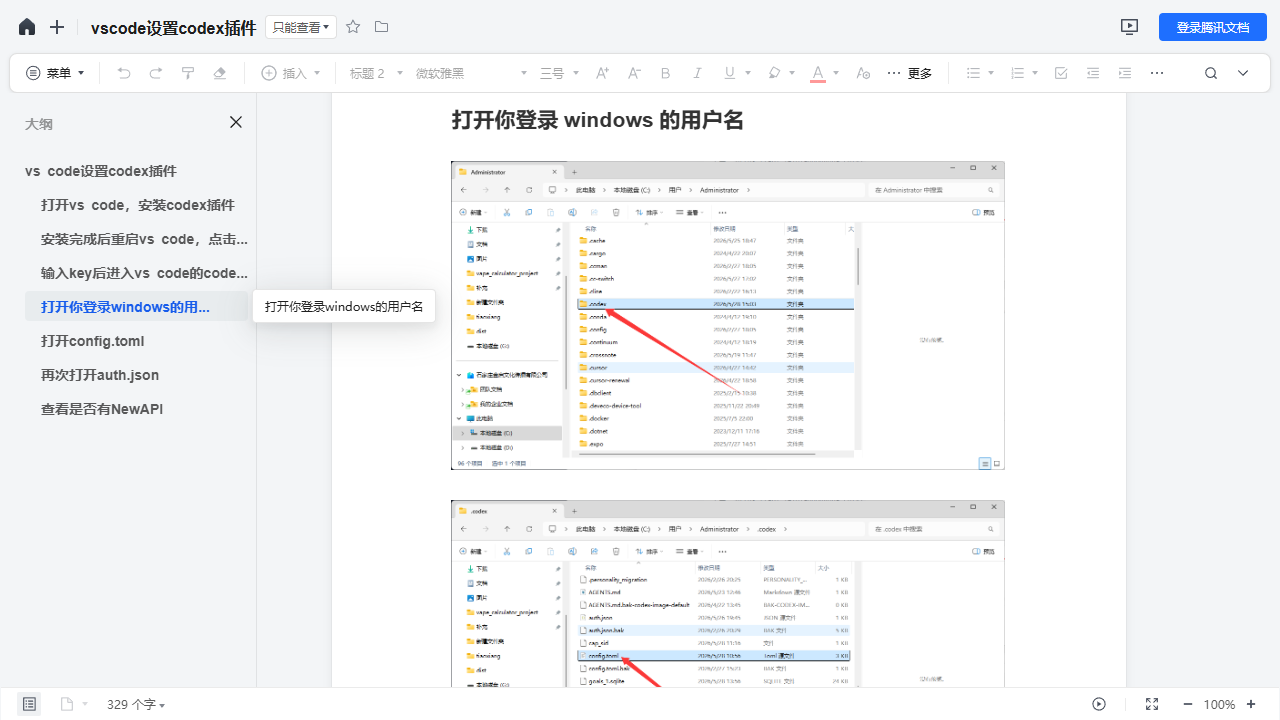Close the outline panel
The height and width of the screenshot is (720, 1280).
(236, 122)
